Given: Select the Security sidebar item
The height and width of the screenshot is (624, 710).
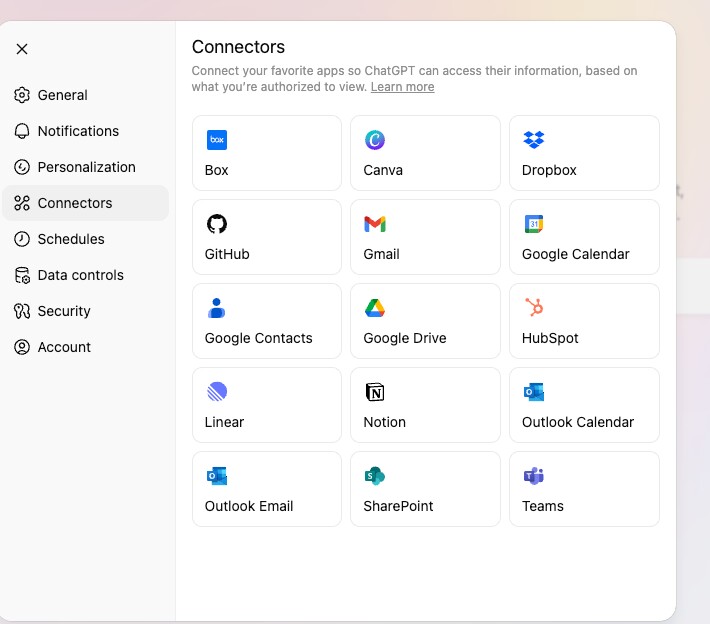Looking at the screenshot, I should (64, 311).
